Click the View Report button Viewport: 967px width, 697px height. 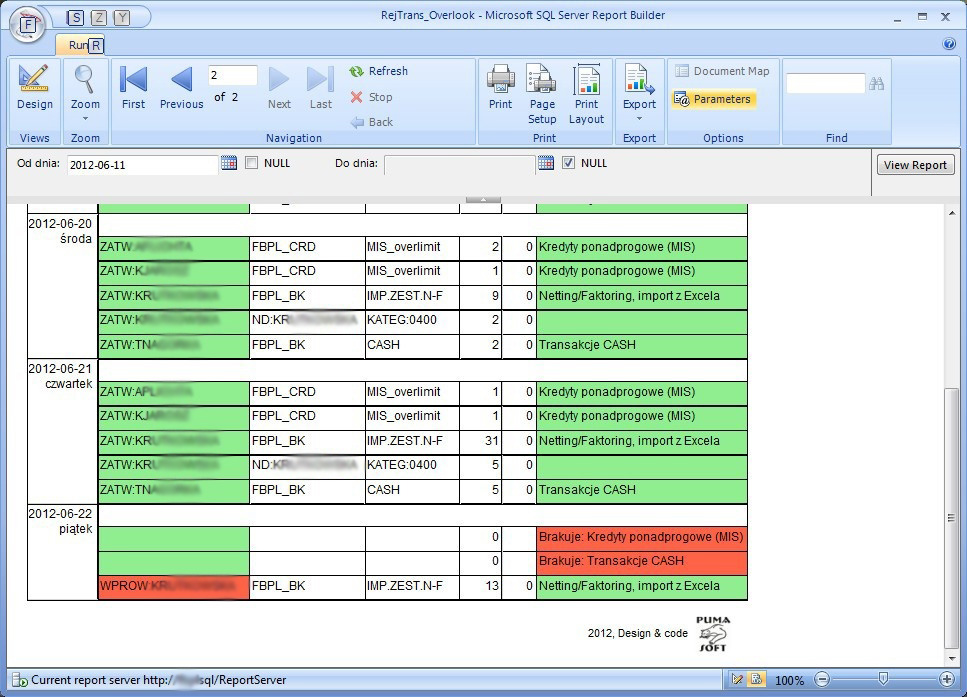pyautogui.click(x=915, y=165)
